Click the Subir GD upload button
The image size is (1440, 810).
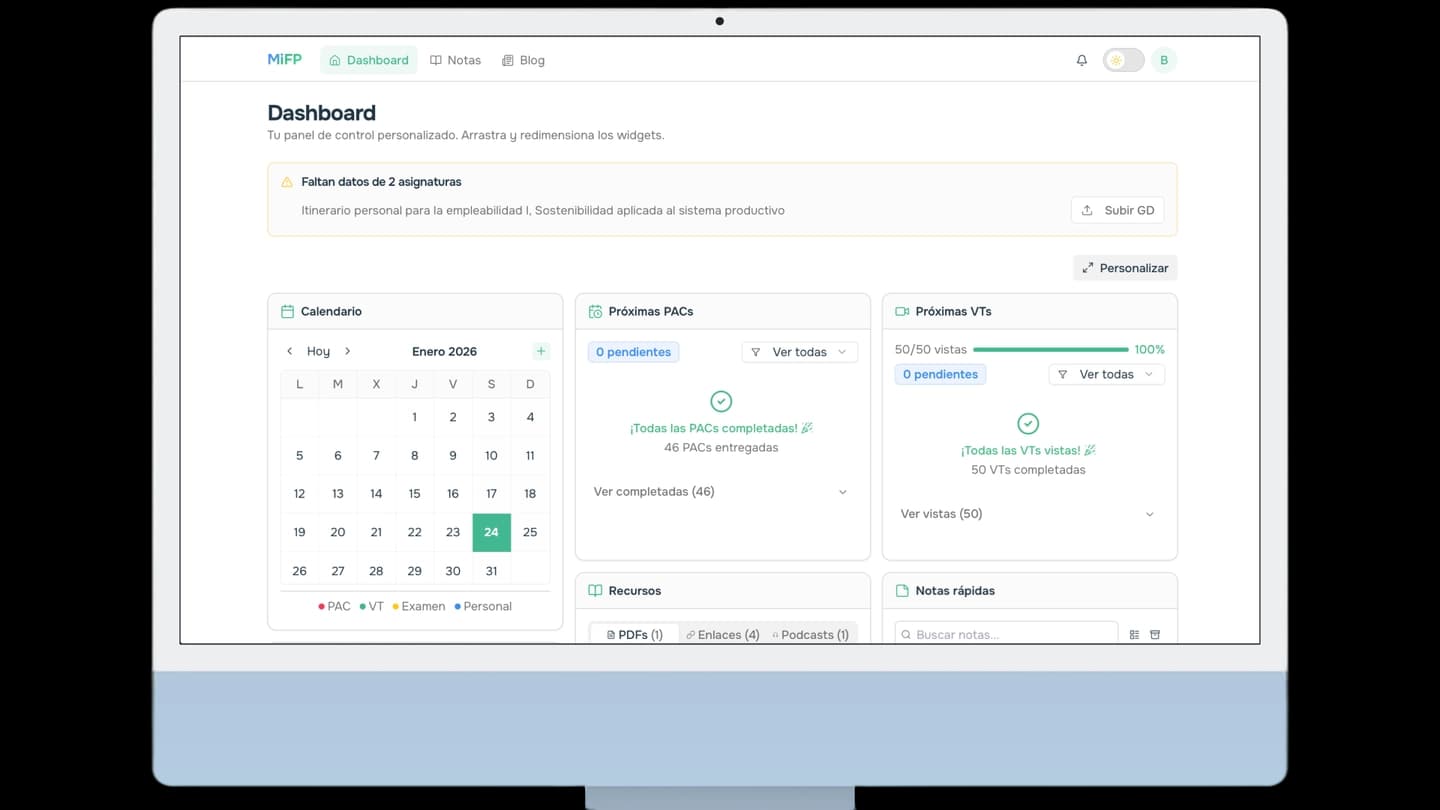[1117, 210]
